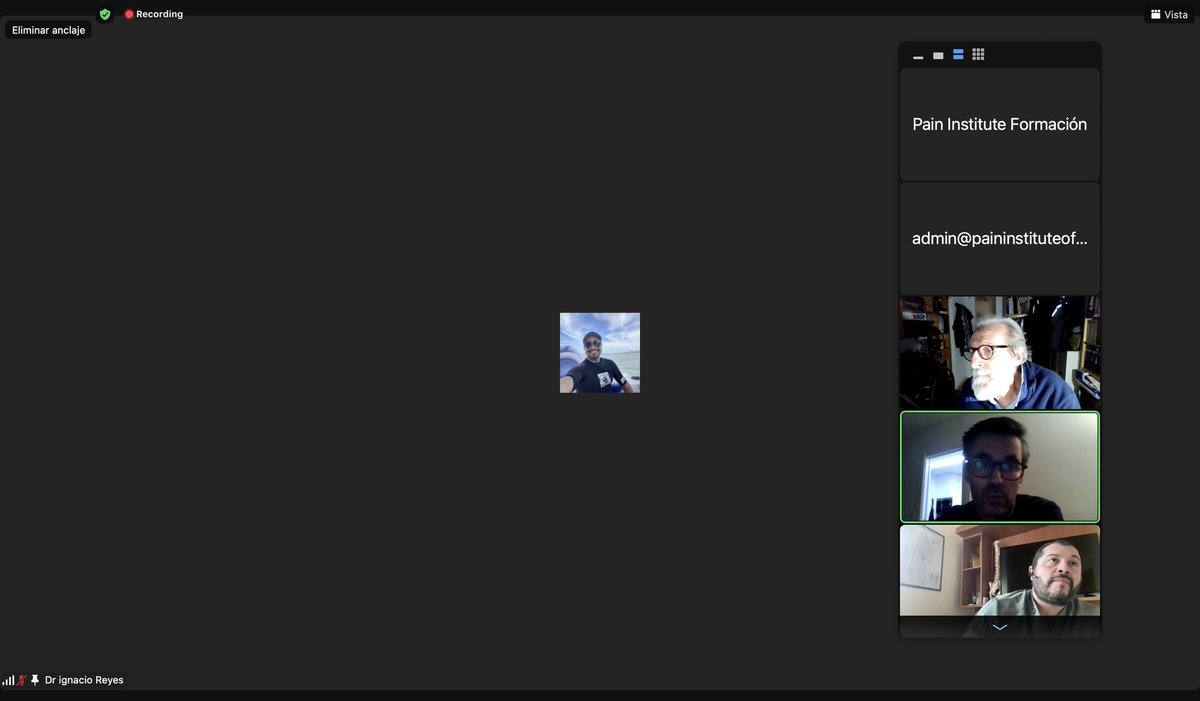Select the green-highlighted active speaker video tile
The height and width of the screenshot is (701, 1200).
pos(1000,467)
